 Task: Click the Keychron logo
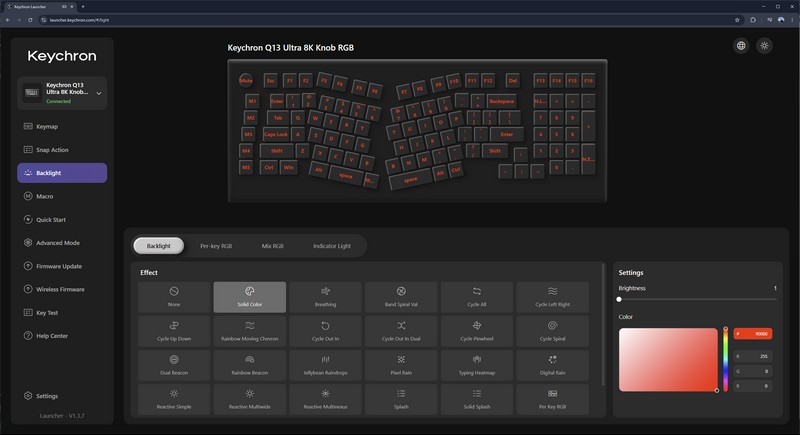[x=62, y=56]
